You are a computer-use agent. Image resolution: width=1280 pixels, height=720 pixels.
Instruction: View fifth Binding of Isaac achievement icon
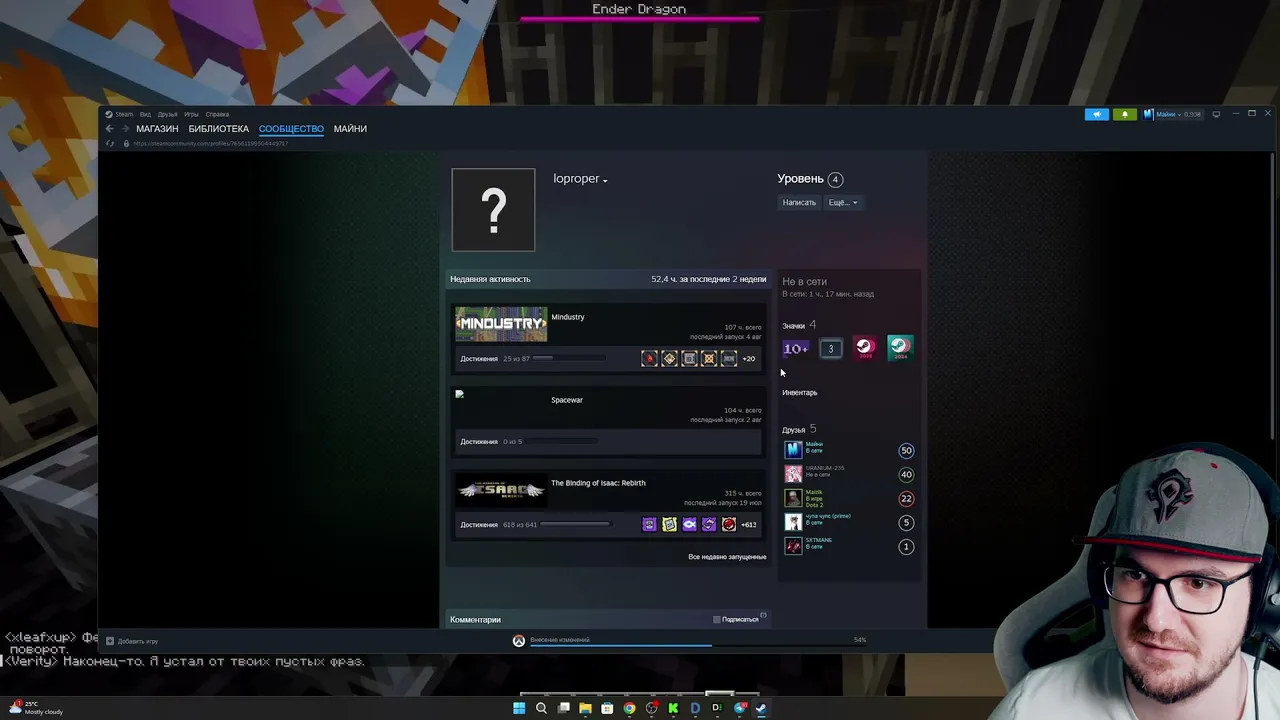(x=729, y=524)
